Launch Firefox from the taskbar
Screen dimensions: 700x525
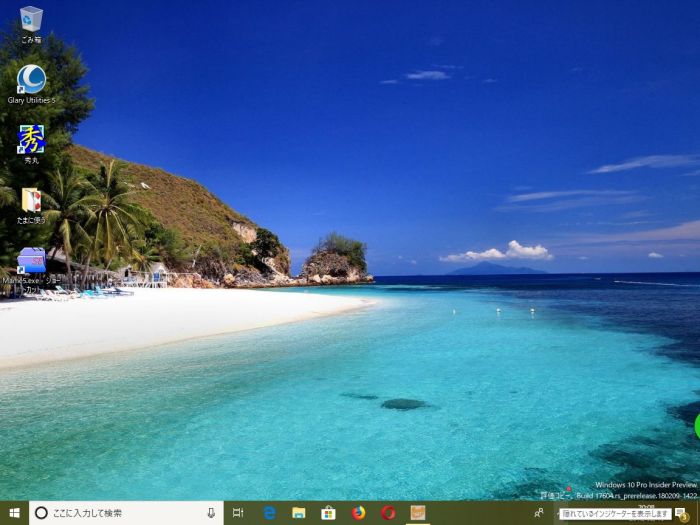click(x=358, y=513)
